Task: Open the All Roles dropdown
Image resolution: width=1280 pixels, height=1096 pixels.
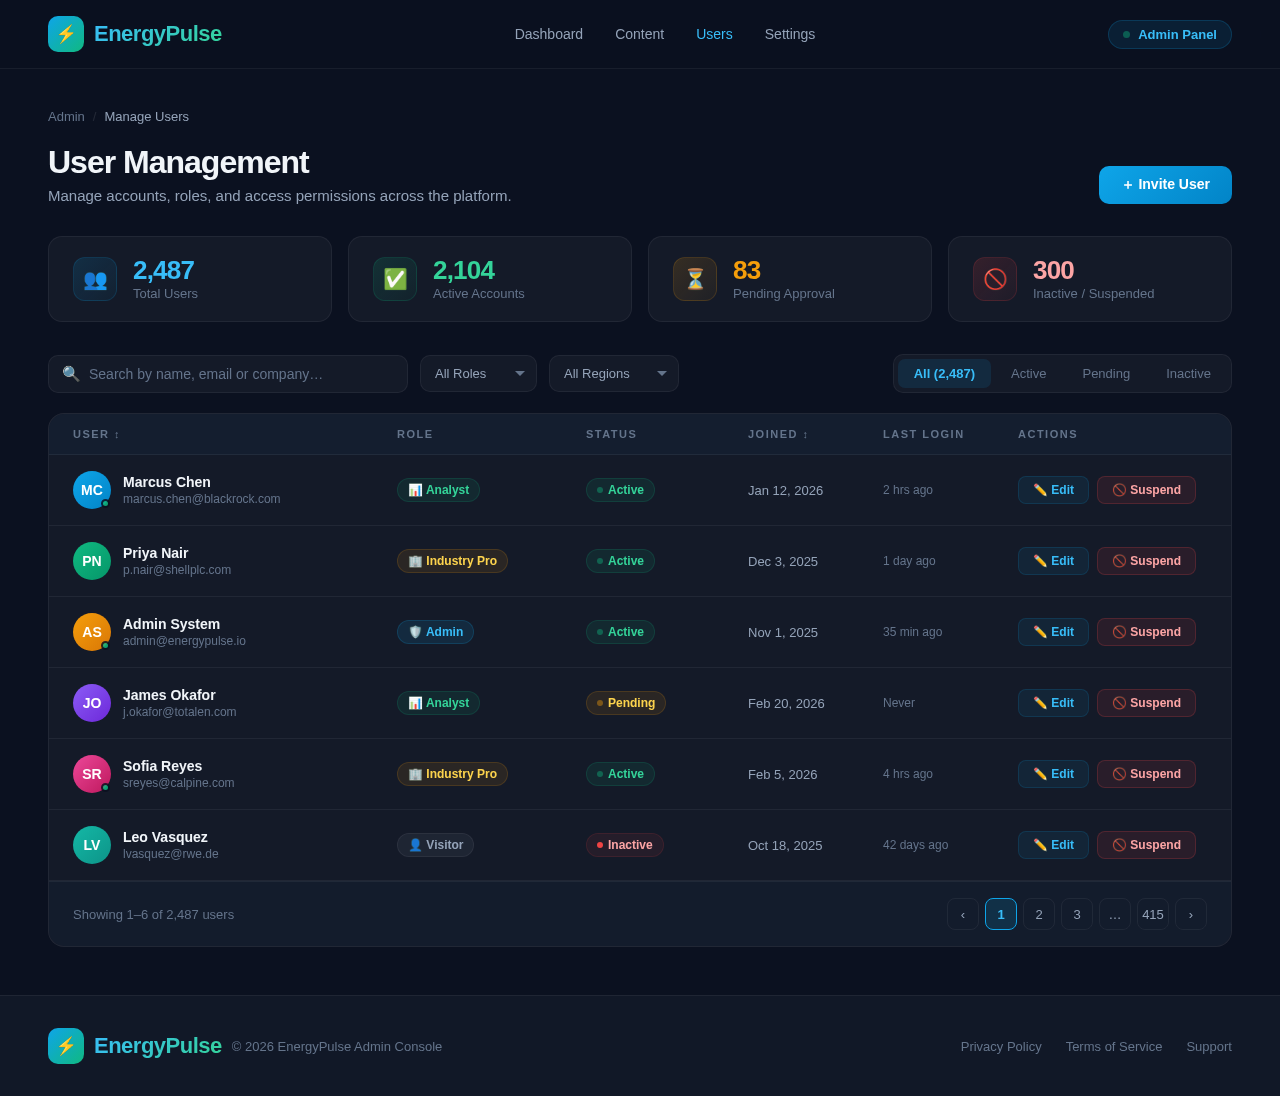Action: coord(477,373)
